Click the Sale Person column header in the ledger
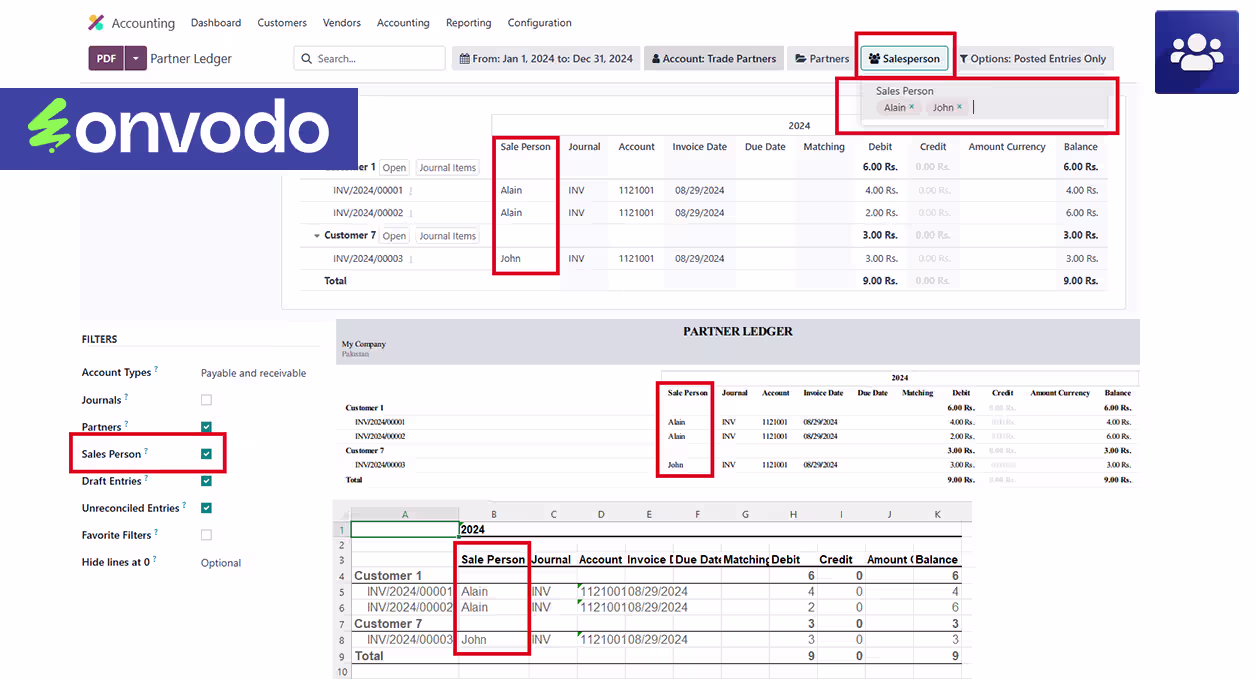 525,147
